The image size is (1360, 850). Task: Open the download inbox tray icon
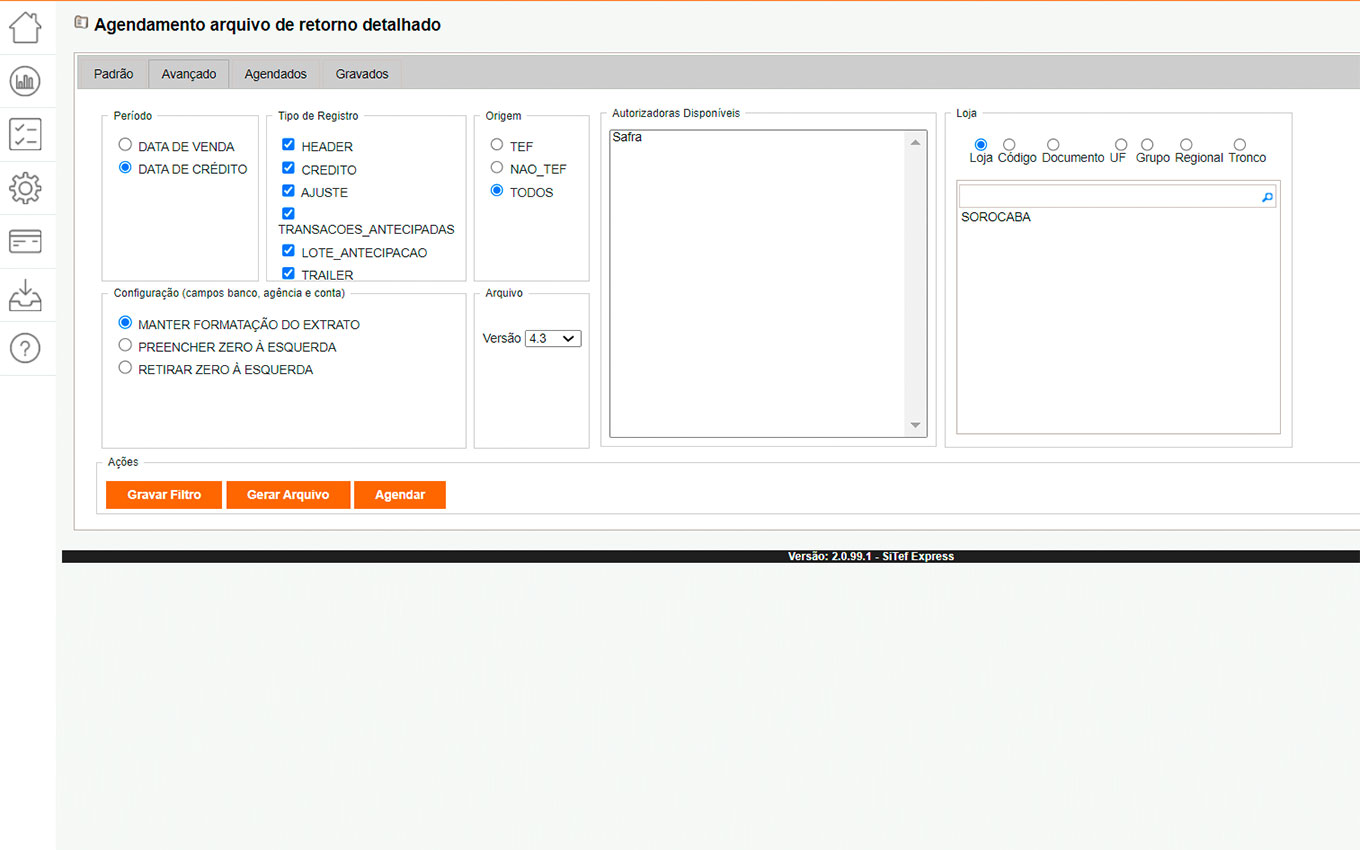[25, 295]
